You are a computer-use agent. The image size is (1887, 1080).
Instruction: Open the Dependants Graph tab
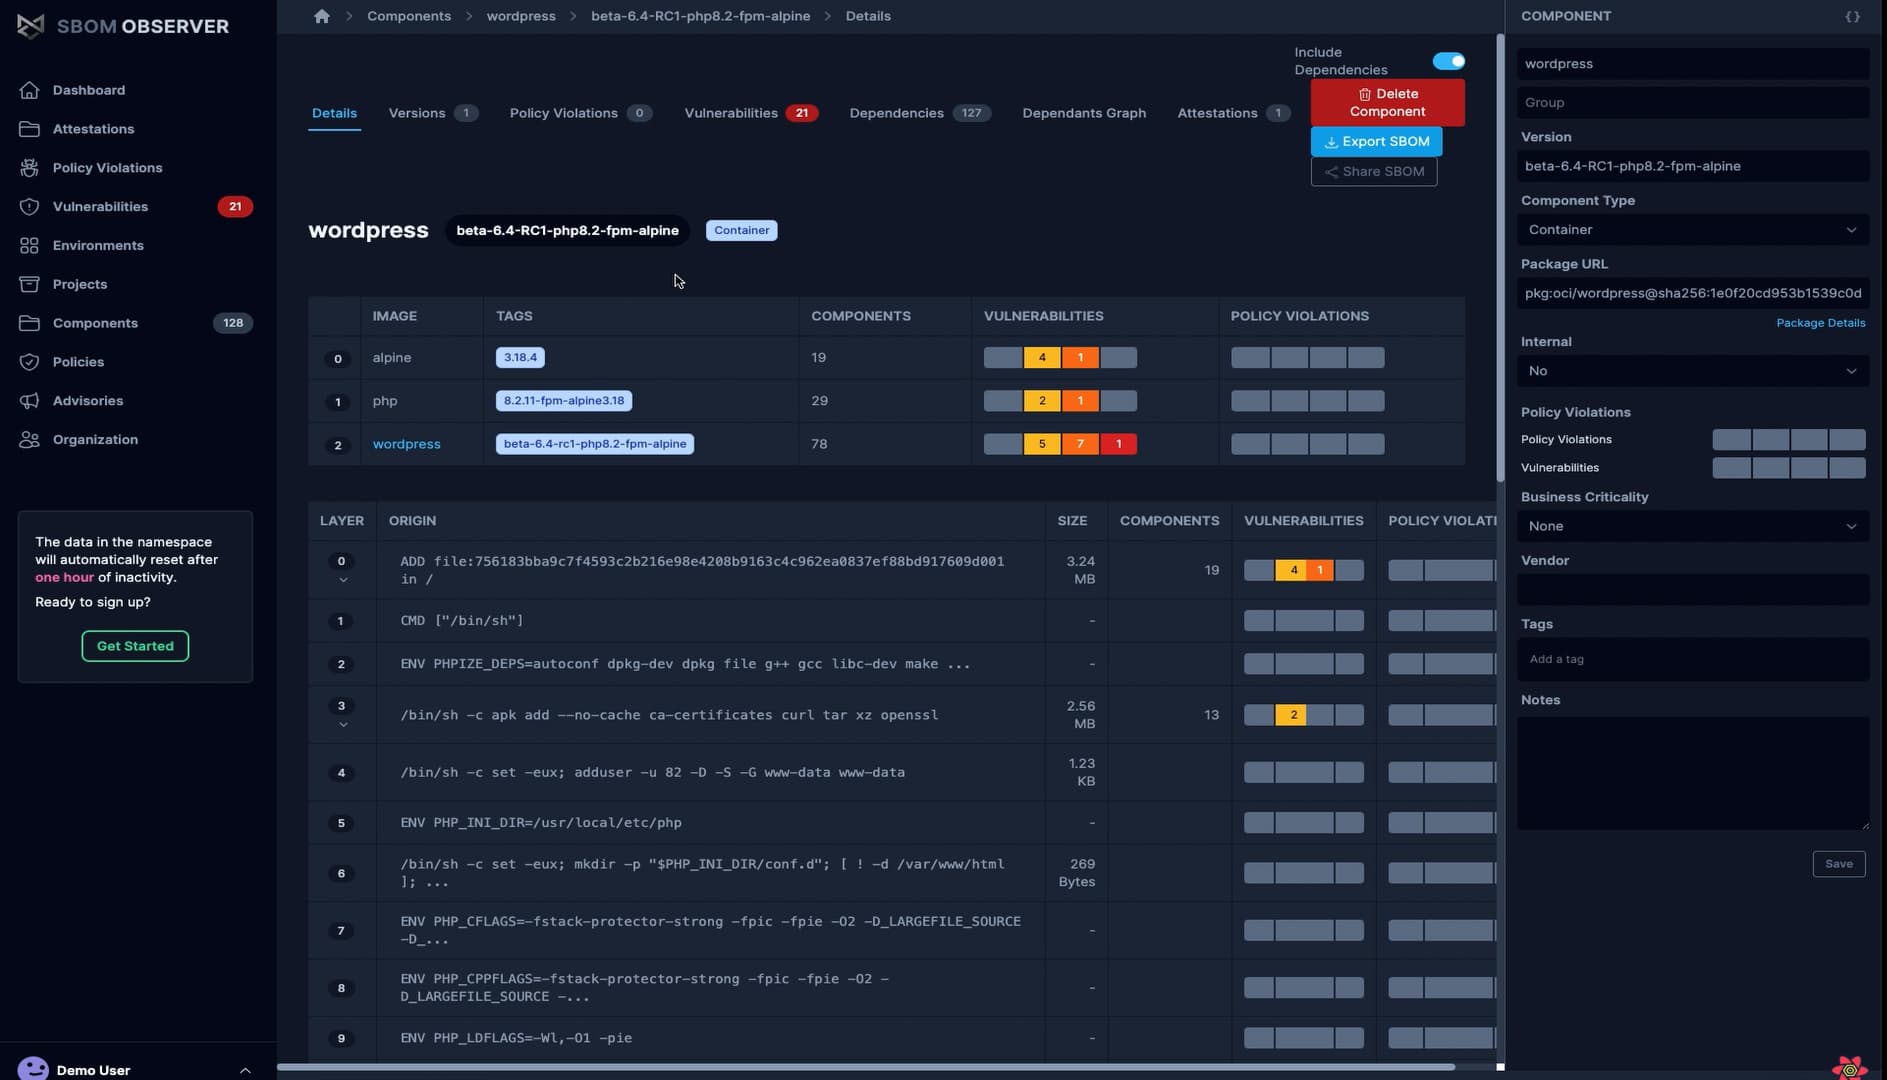coord(1084,113)
